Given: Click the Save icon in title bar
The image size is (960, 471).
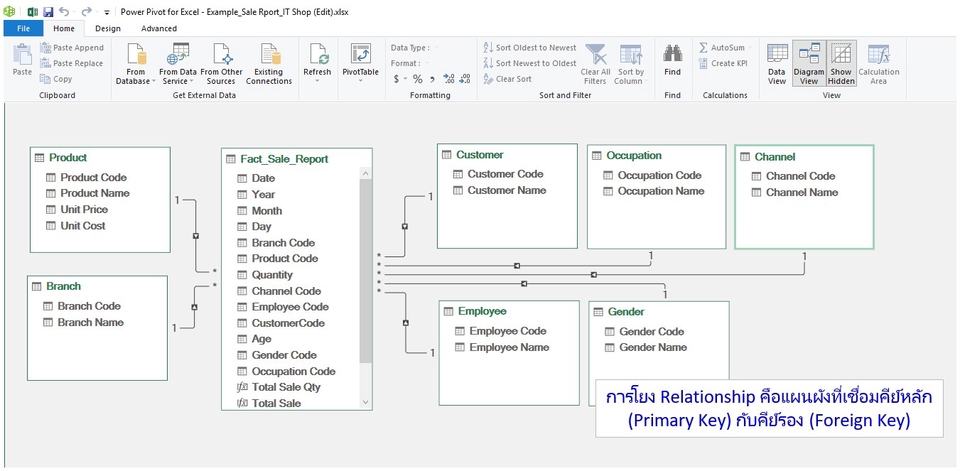Looking at the screenshot, I should pyautogui.click(x=48, y=11).
